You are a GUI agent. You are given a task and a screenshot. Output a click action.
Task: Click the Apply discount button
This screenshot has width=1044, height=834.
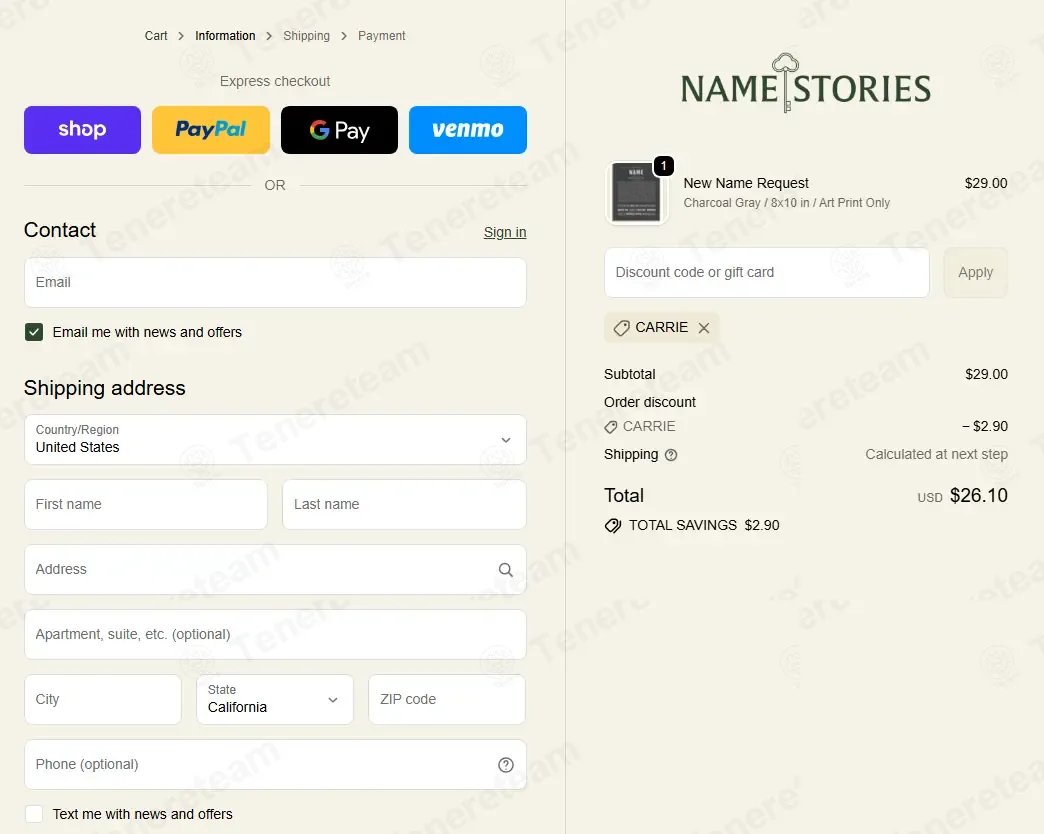coord(975,272)
